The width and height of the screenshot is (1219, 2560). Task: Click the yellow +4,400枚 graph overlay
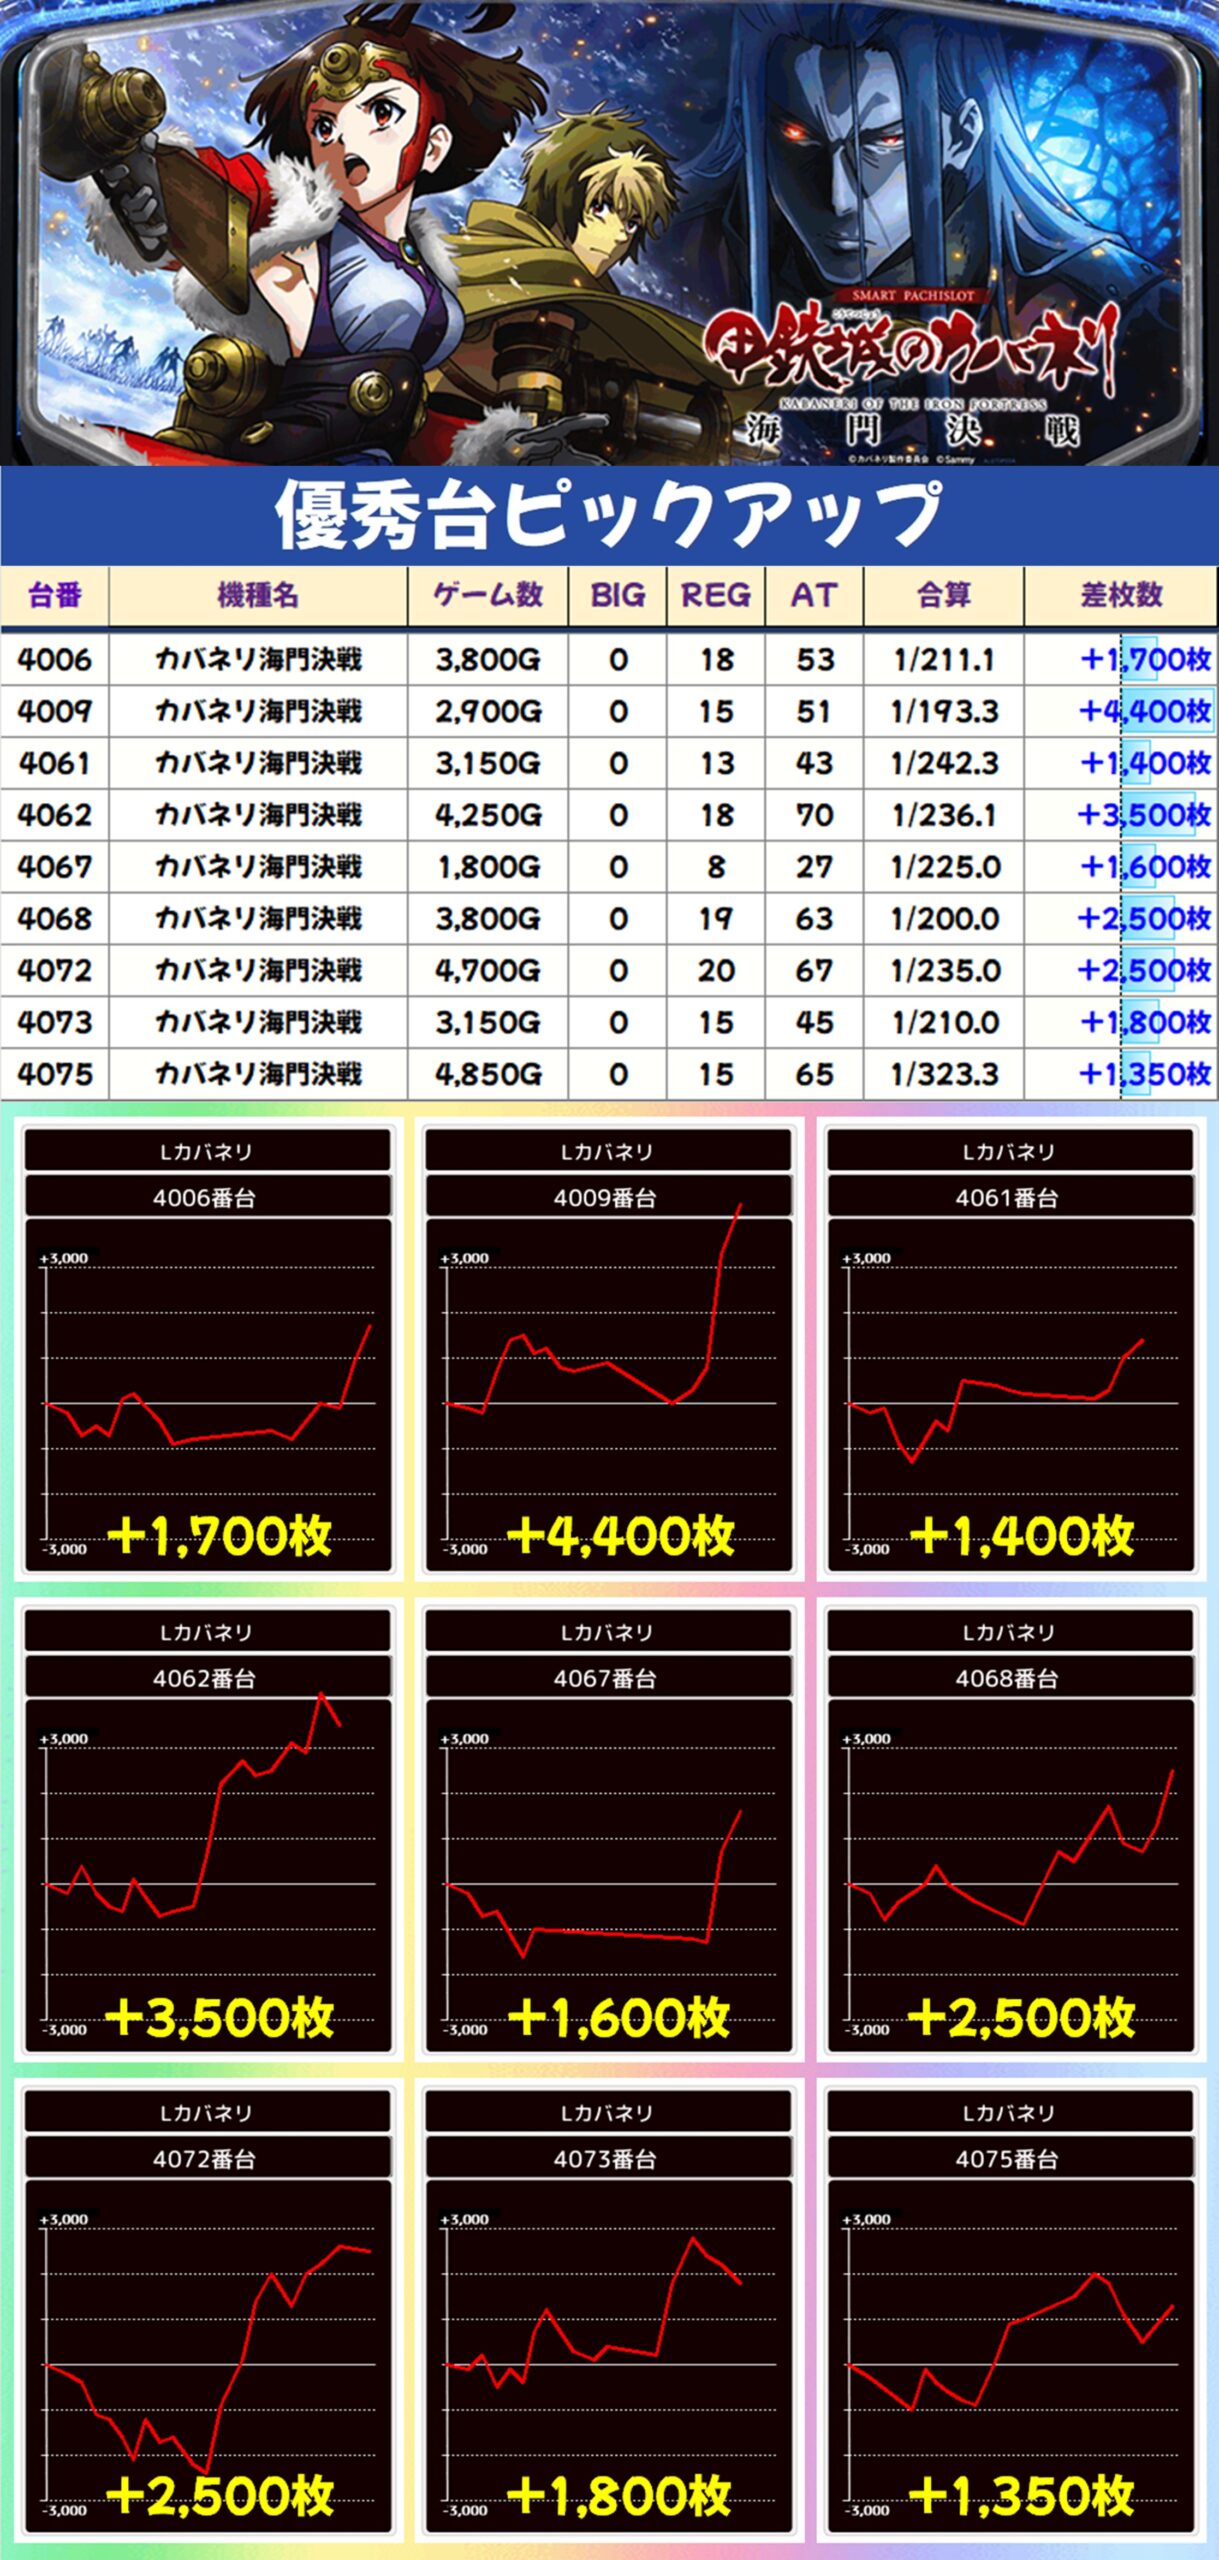621,1536
